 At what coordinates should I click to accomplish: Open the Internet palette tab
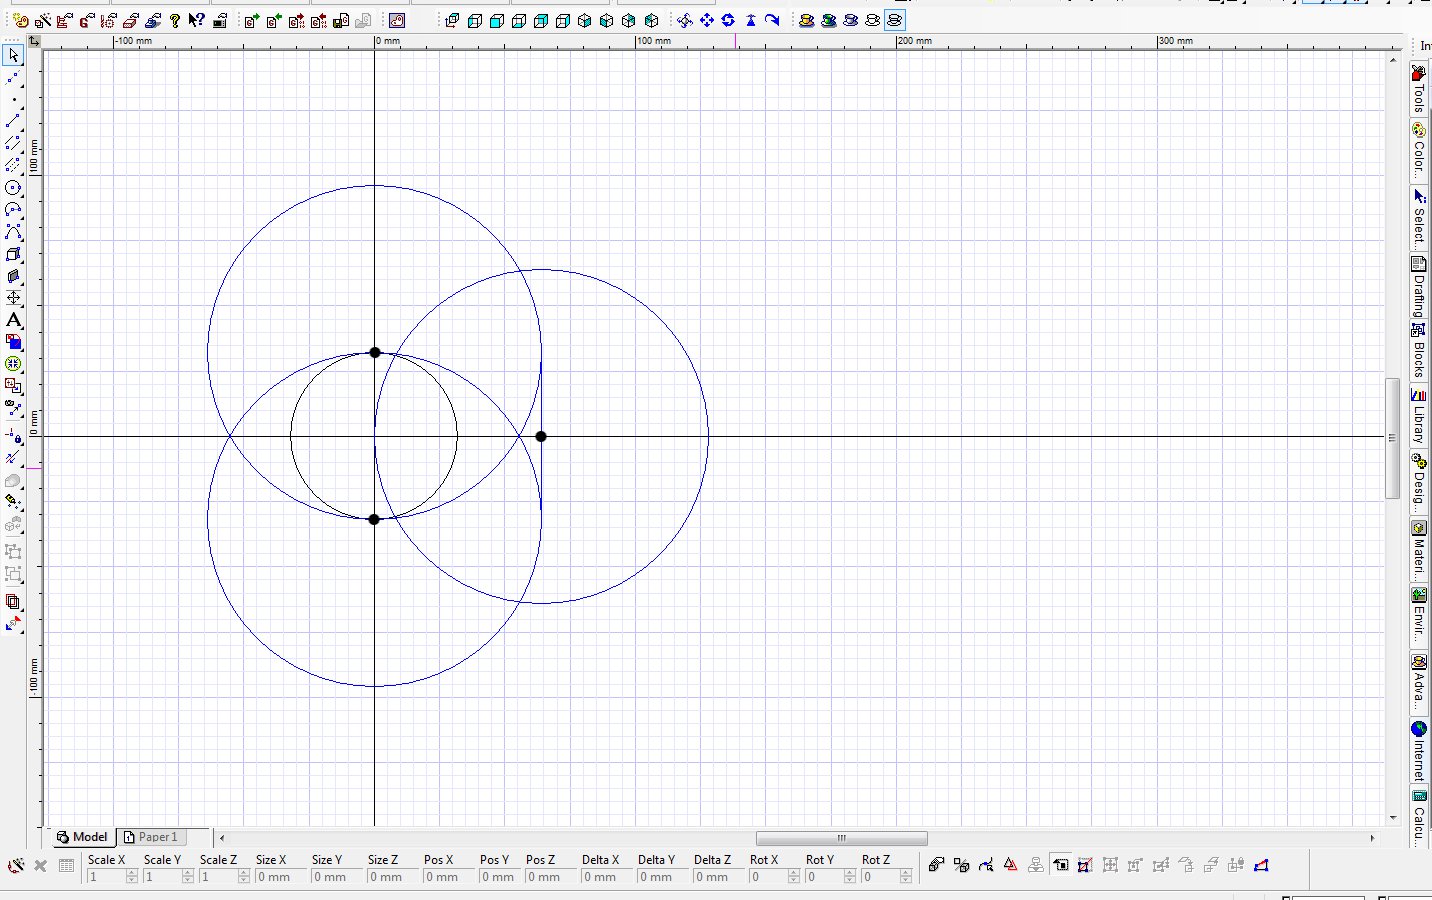pos(1419,752)
